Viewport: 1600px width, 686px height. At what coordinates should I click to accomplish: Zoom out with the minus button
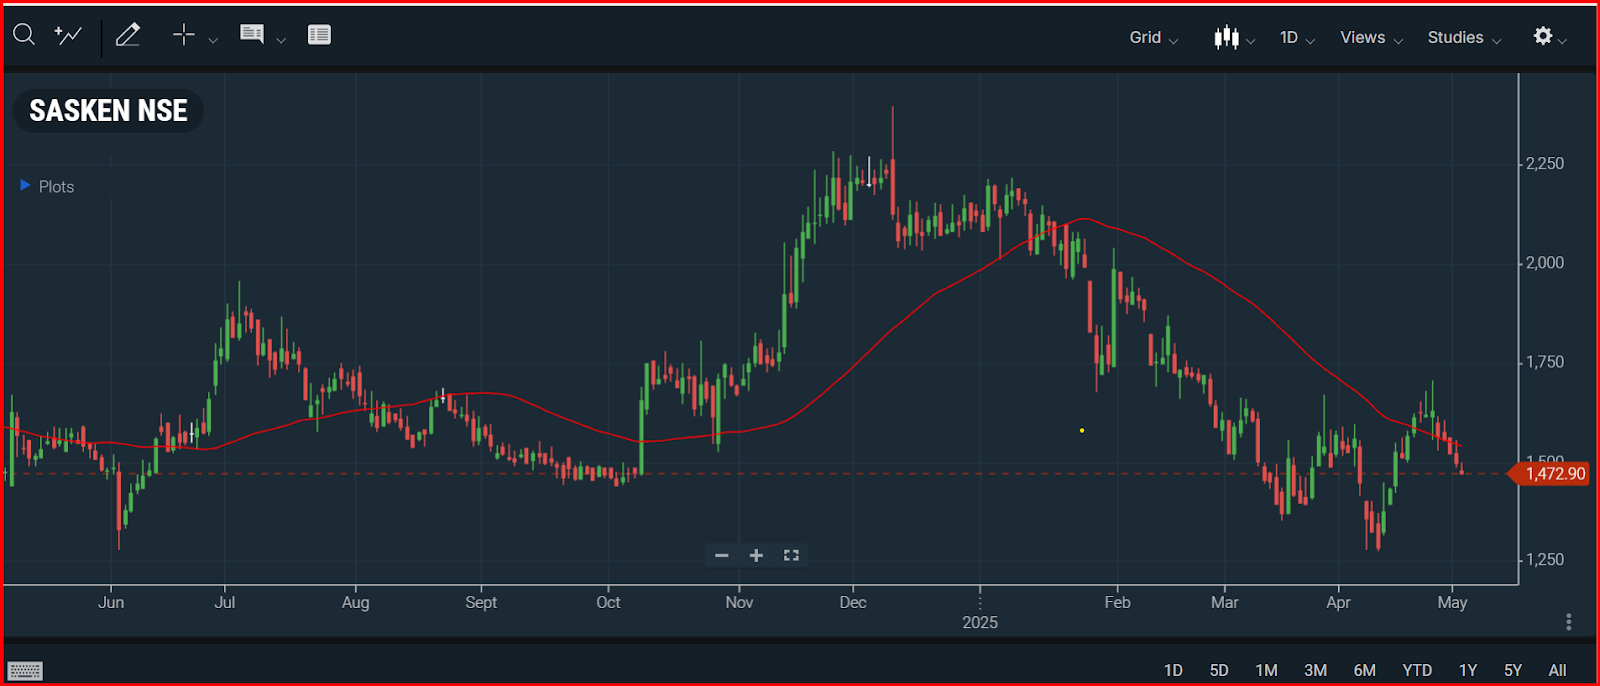point(722,555)
